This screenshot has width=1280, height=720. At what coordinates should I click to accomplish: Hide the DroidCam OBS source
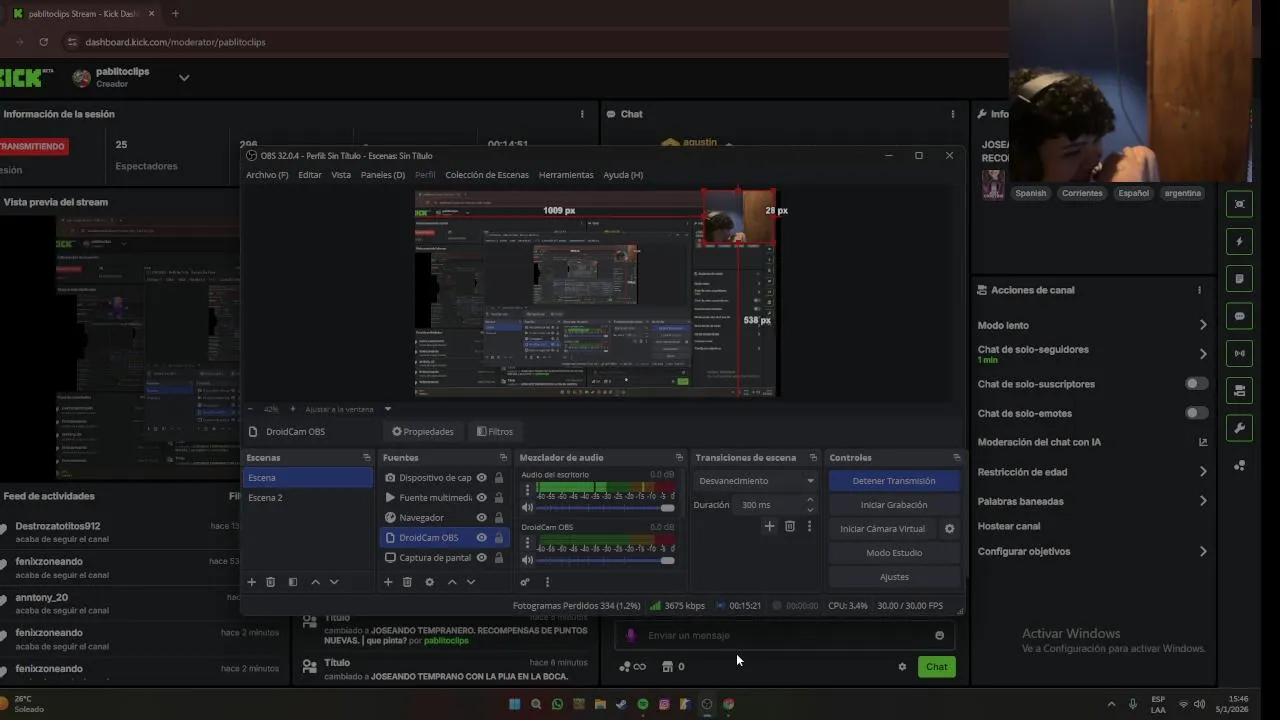482,538
